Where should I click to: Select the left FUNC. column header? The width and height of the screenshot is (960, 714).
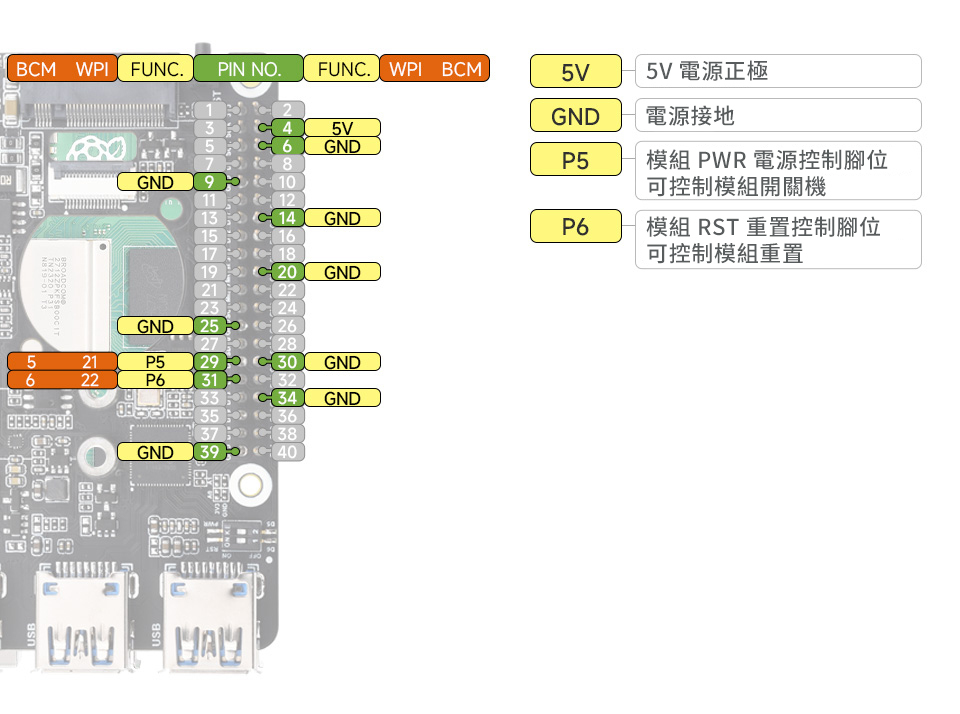[155, 68]
